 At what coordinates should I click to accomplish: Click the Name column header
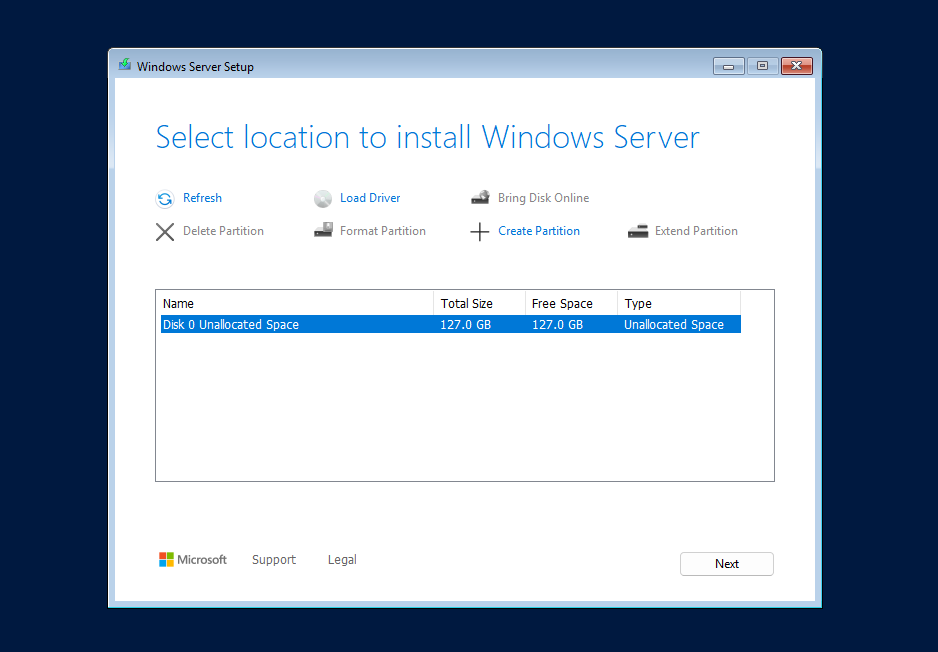[295, 303]
